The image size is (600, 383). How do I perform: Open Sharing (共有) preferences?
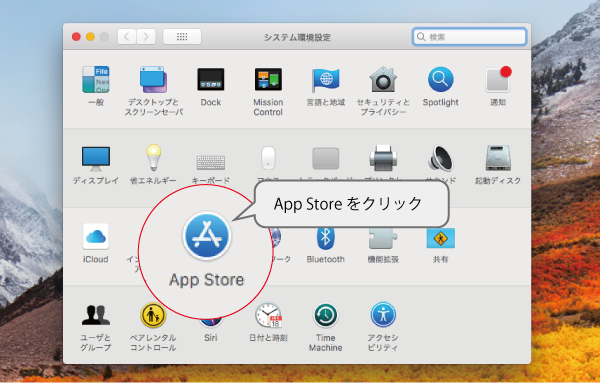point(440,238)
